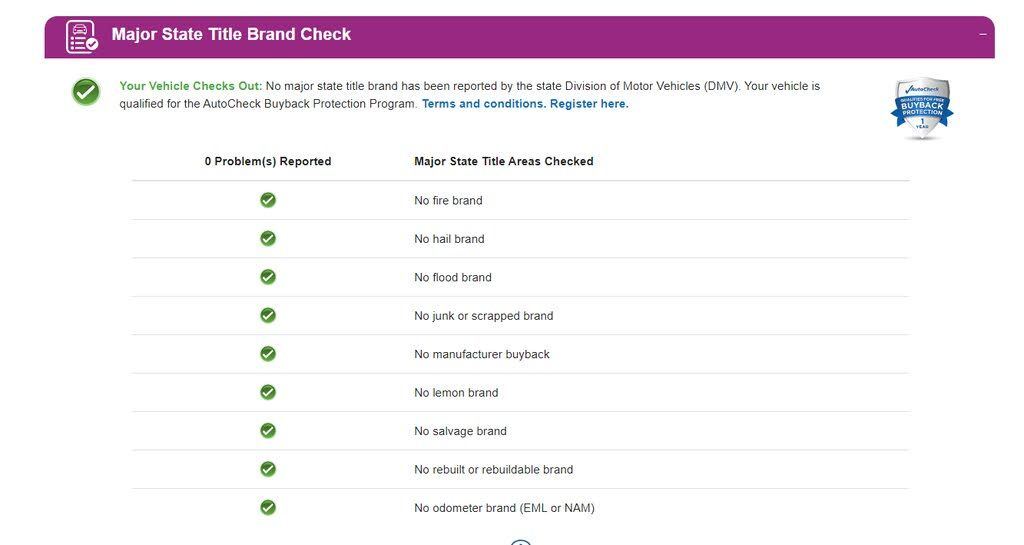This screenshot has height=545, width=1024.
Task: Click the '0 Problem(s) Reported' column header
Action: click(x=267, y=161)
